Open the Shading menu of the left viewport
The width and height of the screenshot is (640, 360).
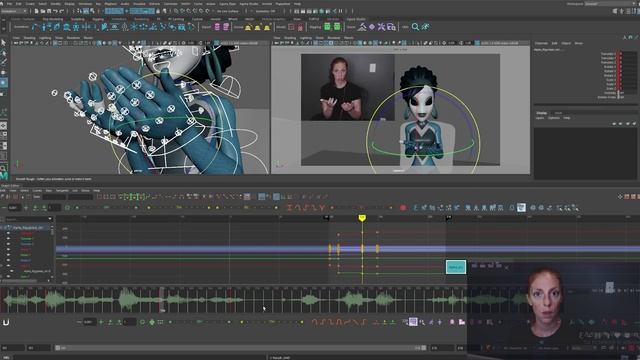(x=29, y=38)
